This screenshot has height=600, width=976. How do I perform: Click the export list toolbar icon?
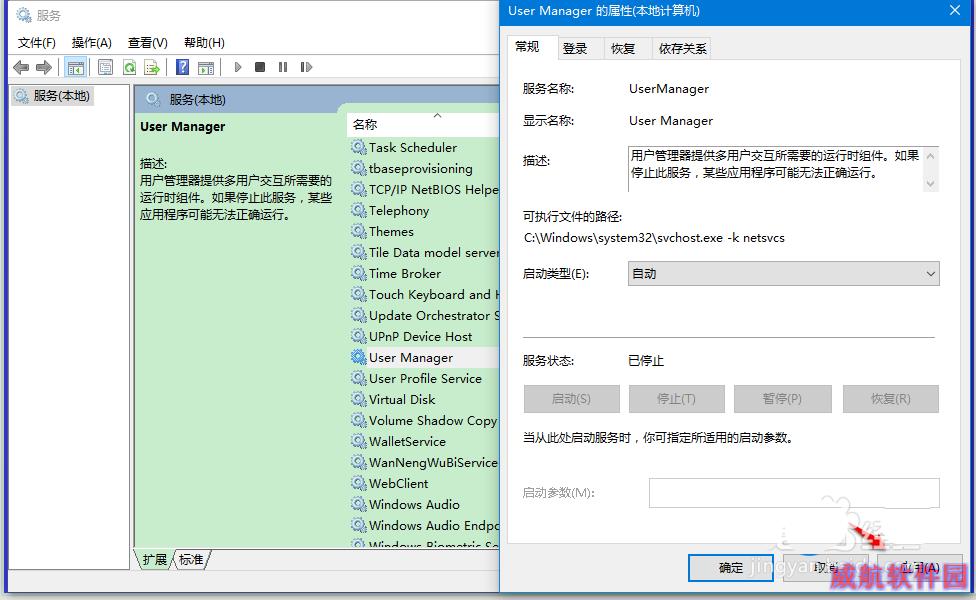(x=152, y=67)
